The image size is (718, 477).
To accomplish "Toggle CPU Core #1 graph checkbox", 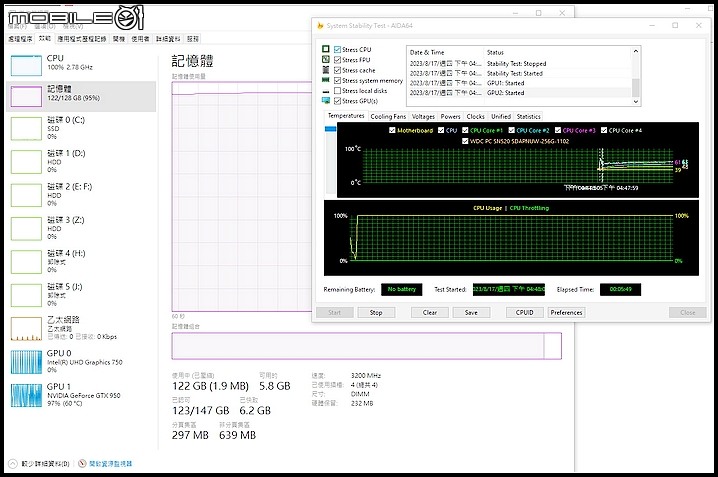I will tap(465, 130).
